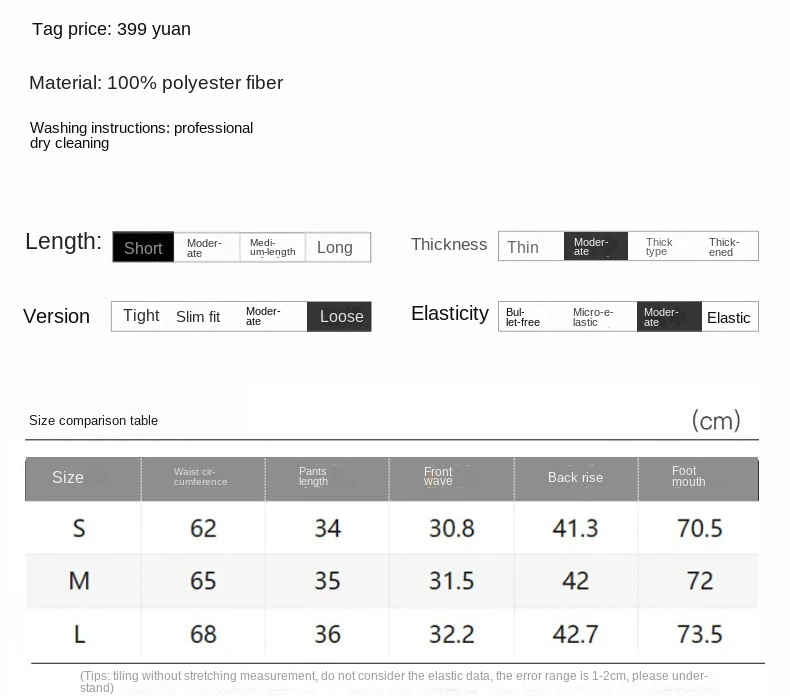790x696 pixels.
Task: Select Thin thickness option
Action: 523,247
